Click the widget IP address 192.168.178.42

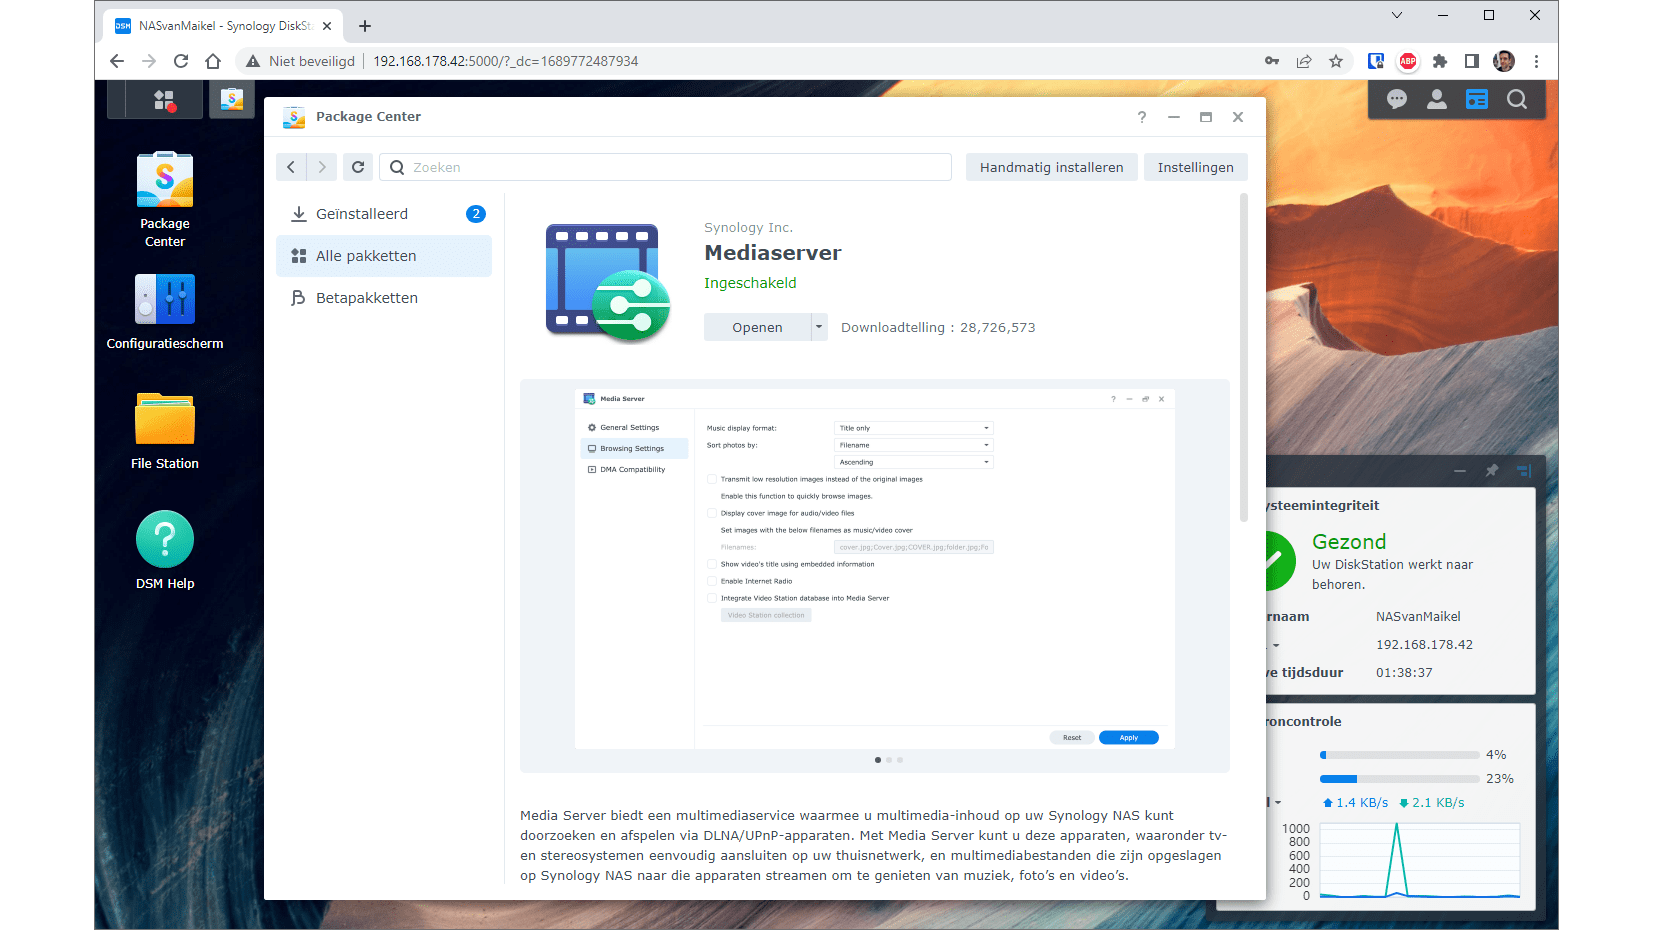[x=1424, y=645]
